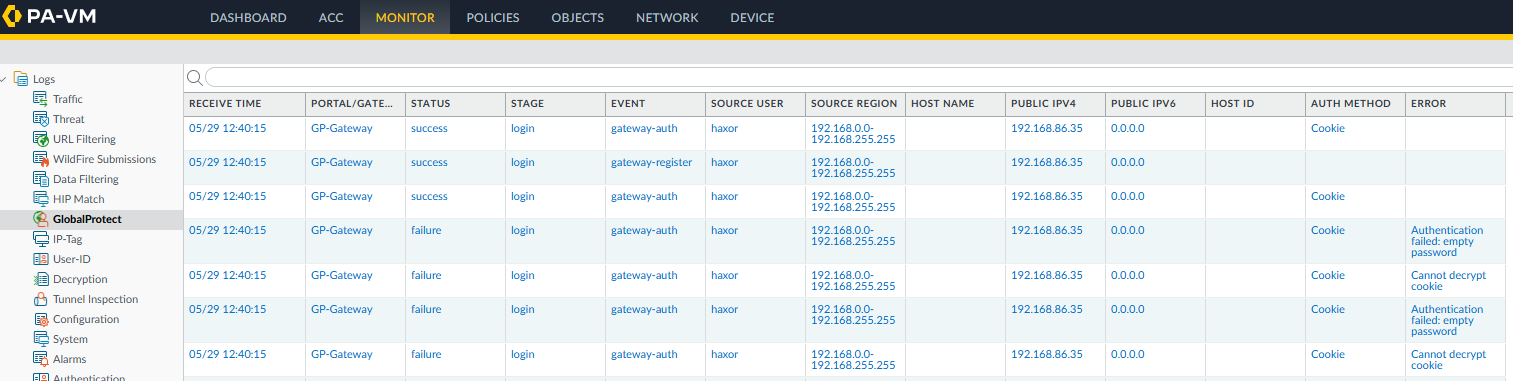
Task: Click first row public IPv4 192.168.86.35
Action: pos(1046,128)
